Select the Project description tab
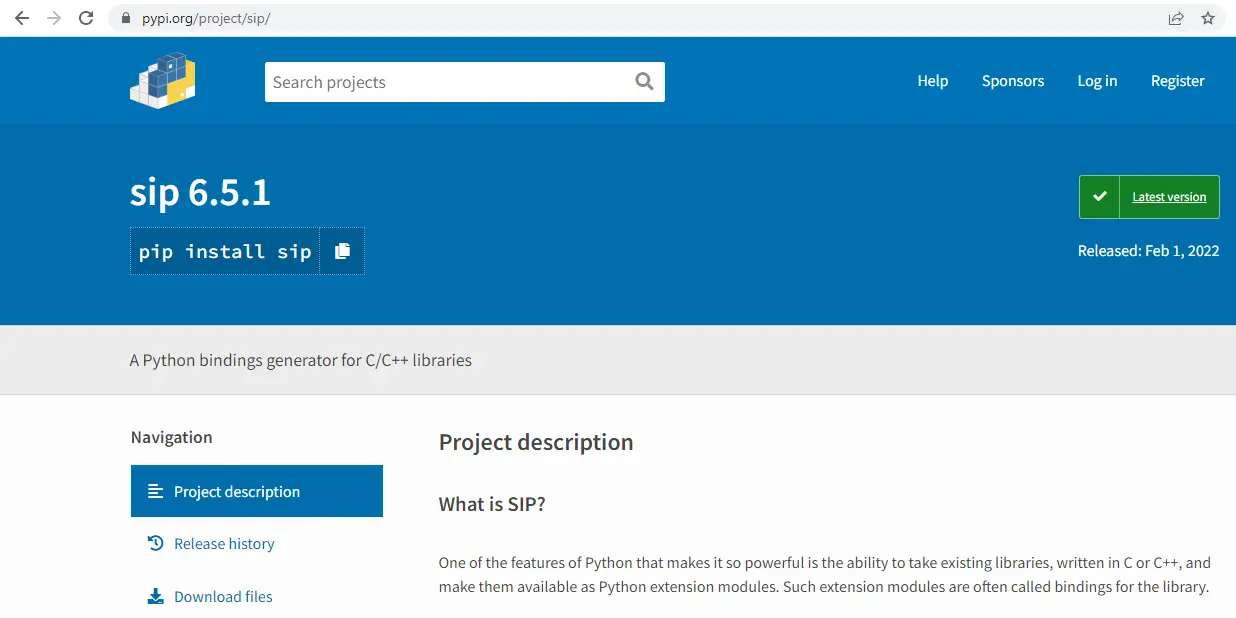 pos(257,491)
